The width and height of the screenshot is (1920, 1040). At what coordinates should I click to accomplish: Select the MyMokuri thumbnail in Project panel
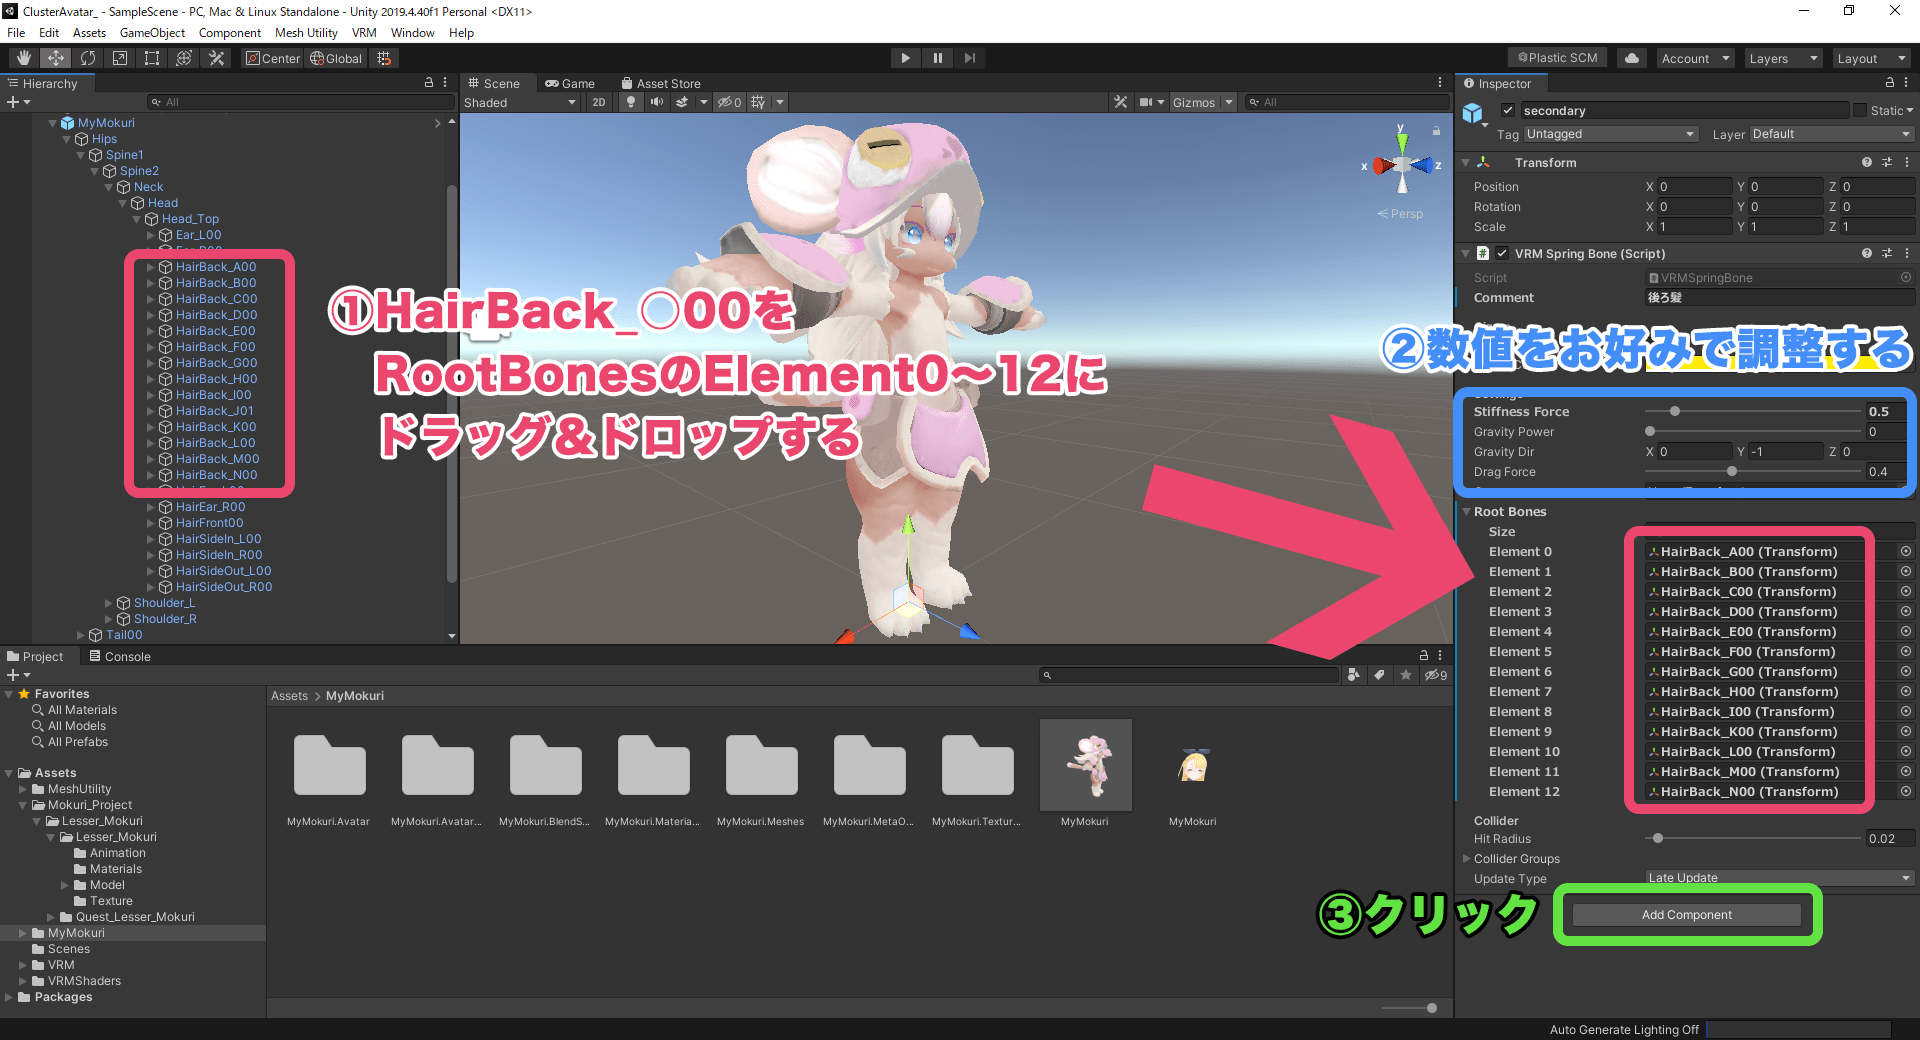pos(1086,765)
